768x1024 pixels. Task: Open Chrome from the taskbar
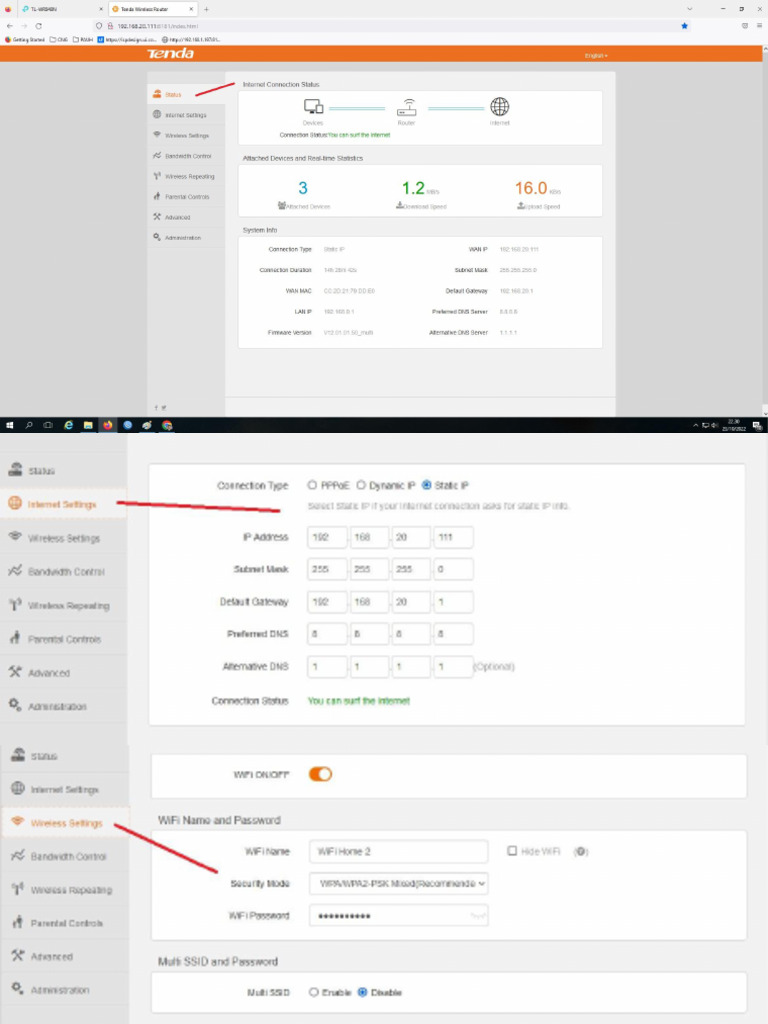point(167,425)
